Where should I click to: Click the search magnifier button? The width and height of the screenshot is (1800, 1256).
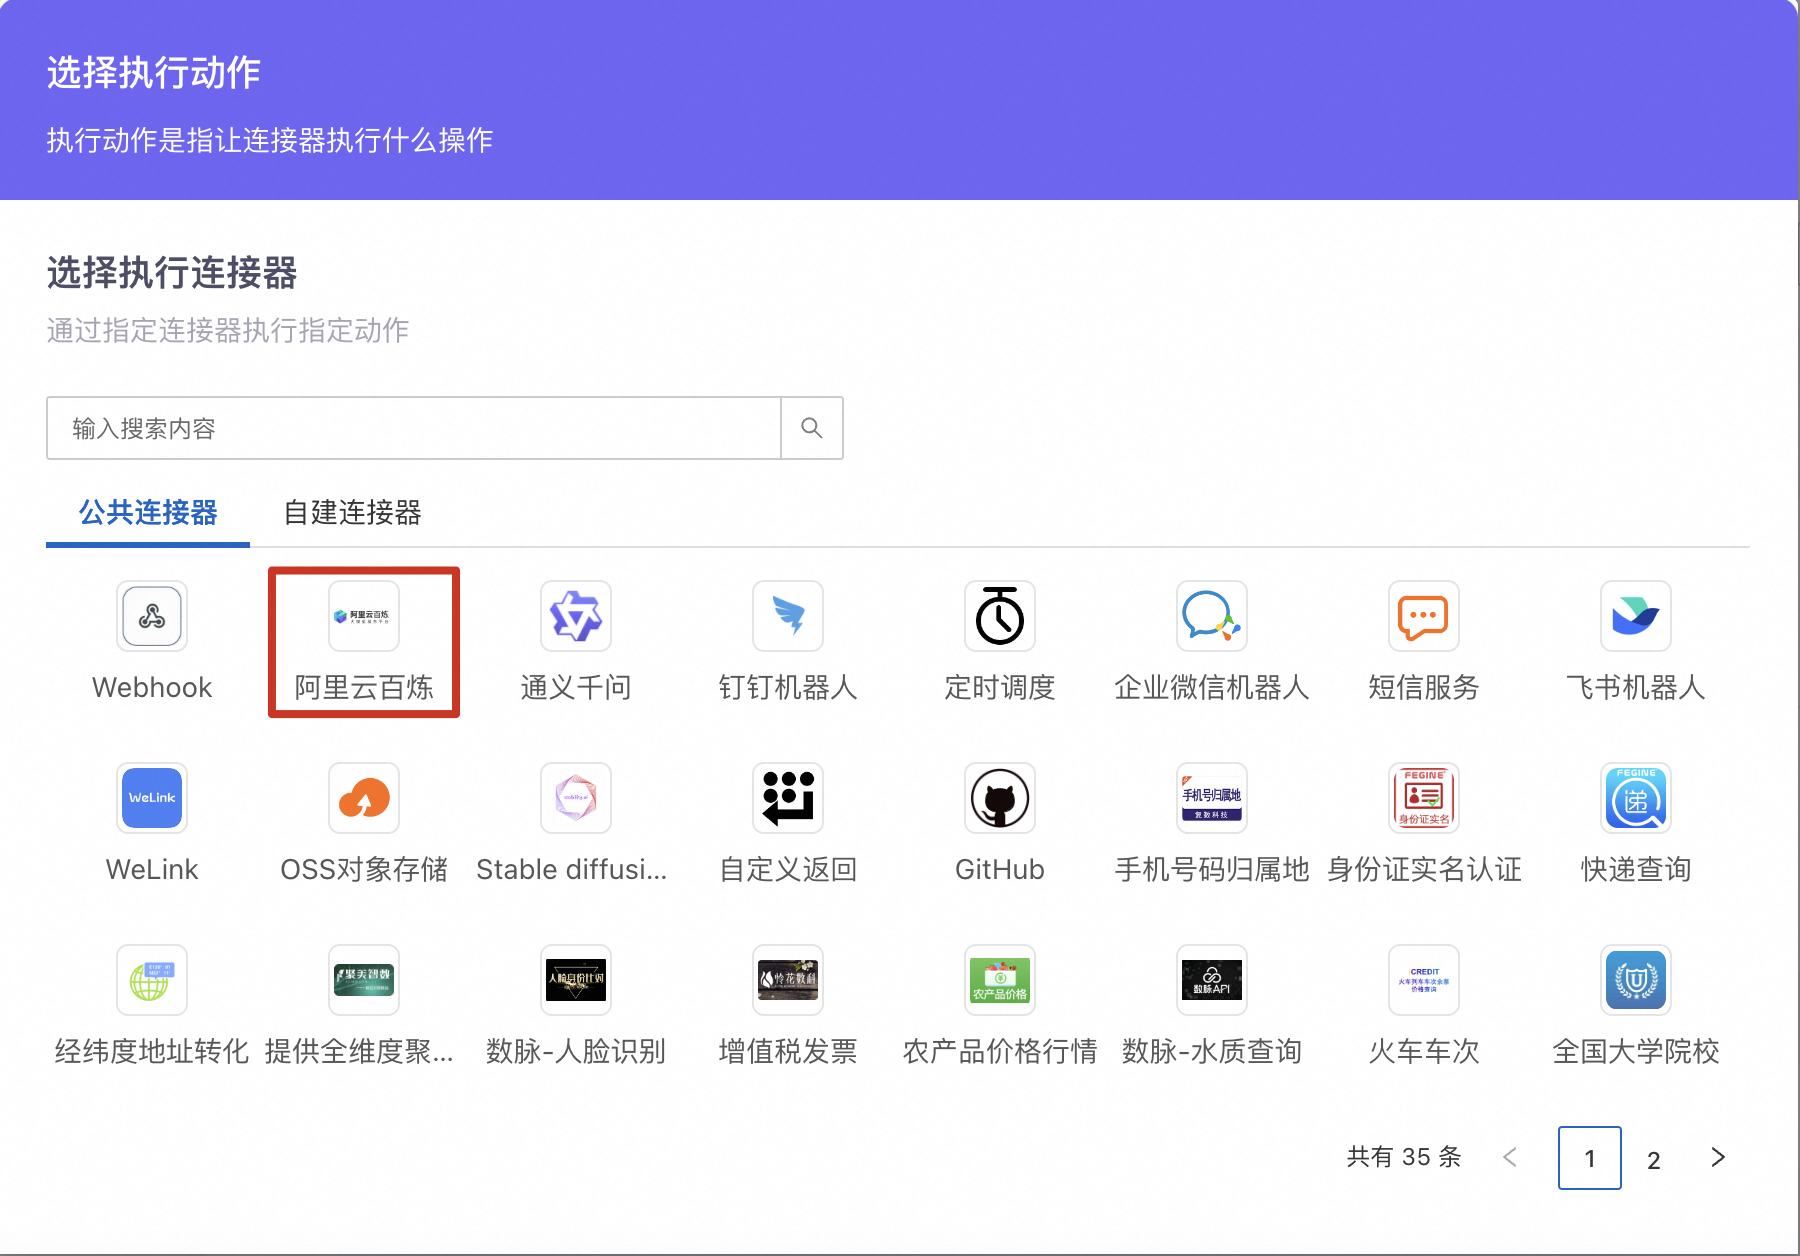point(812,428)
